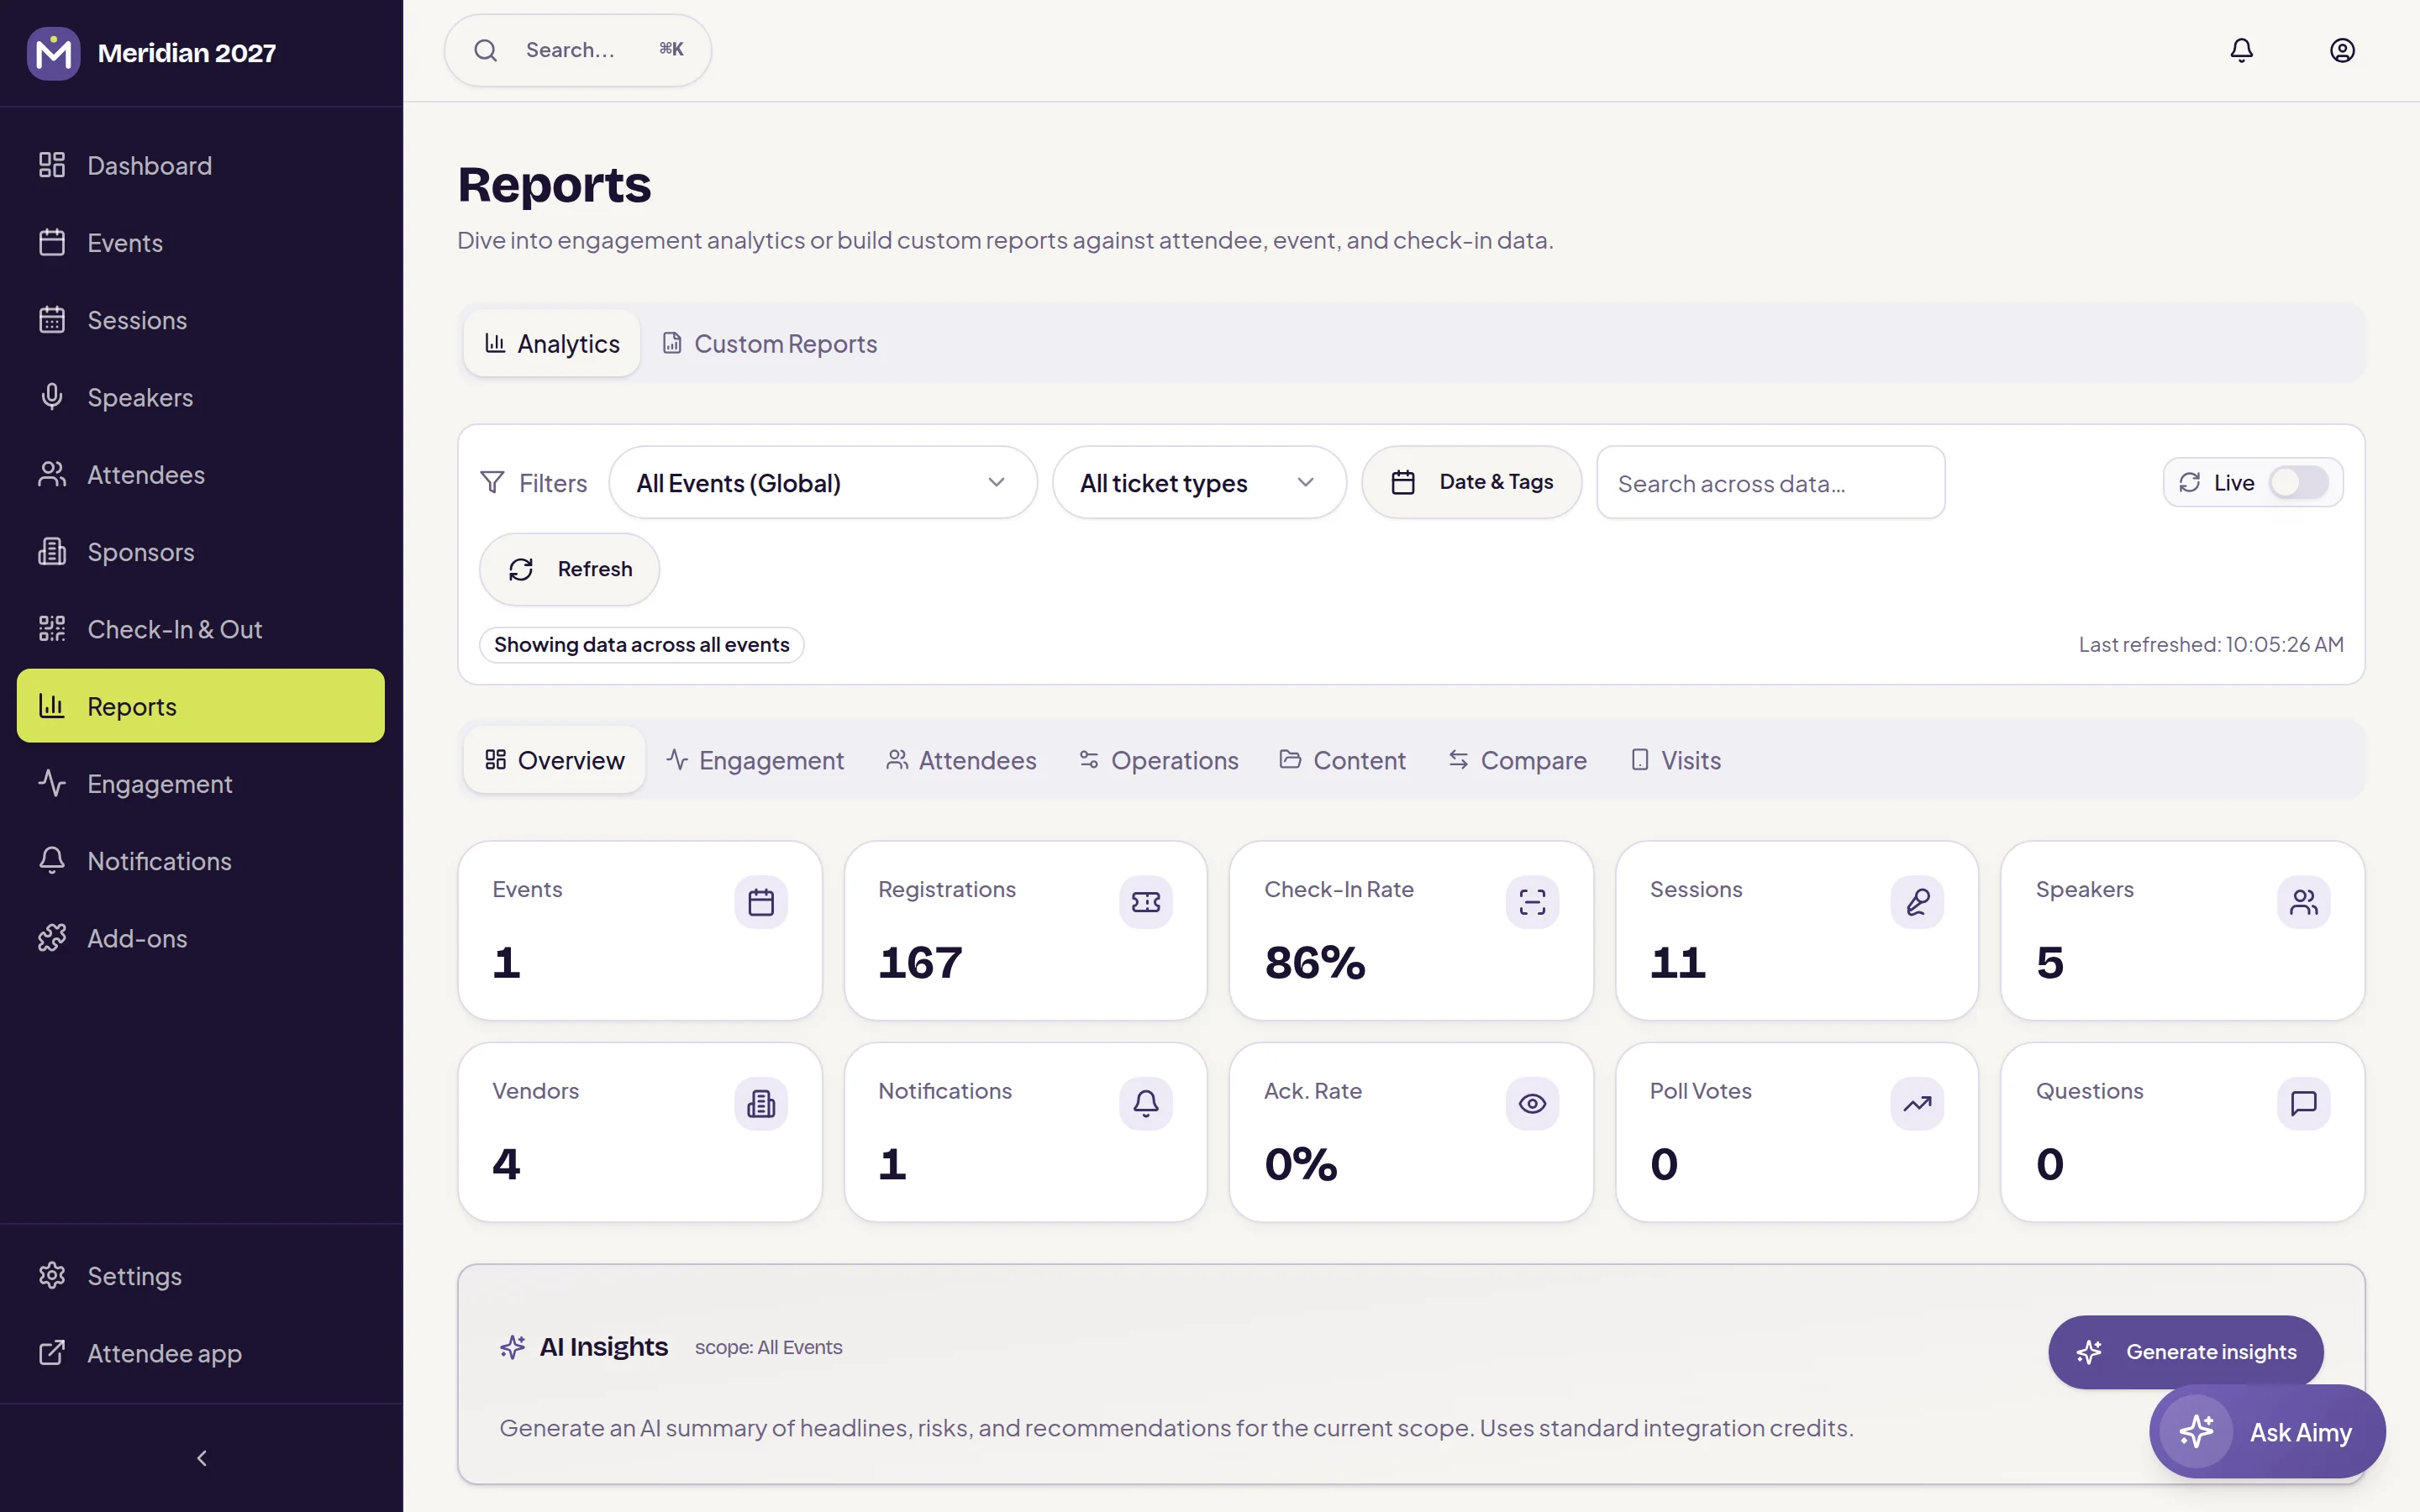2420x1512 pixels.
Task: Click the notifications bell icon in the top bar
Action: [2241, 50]
